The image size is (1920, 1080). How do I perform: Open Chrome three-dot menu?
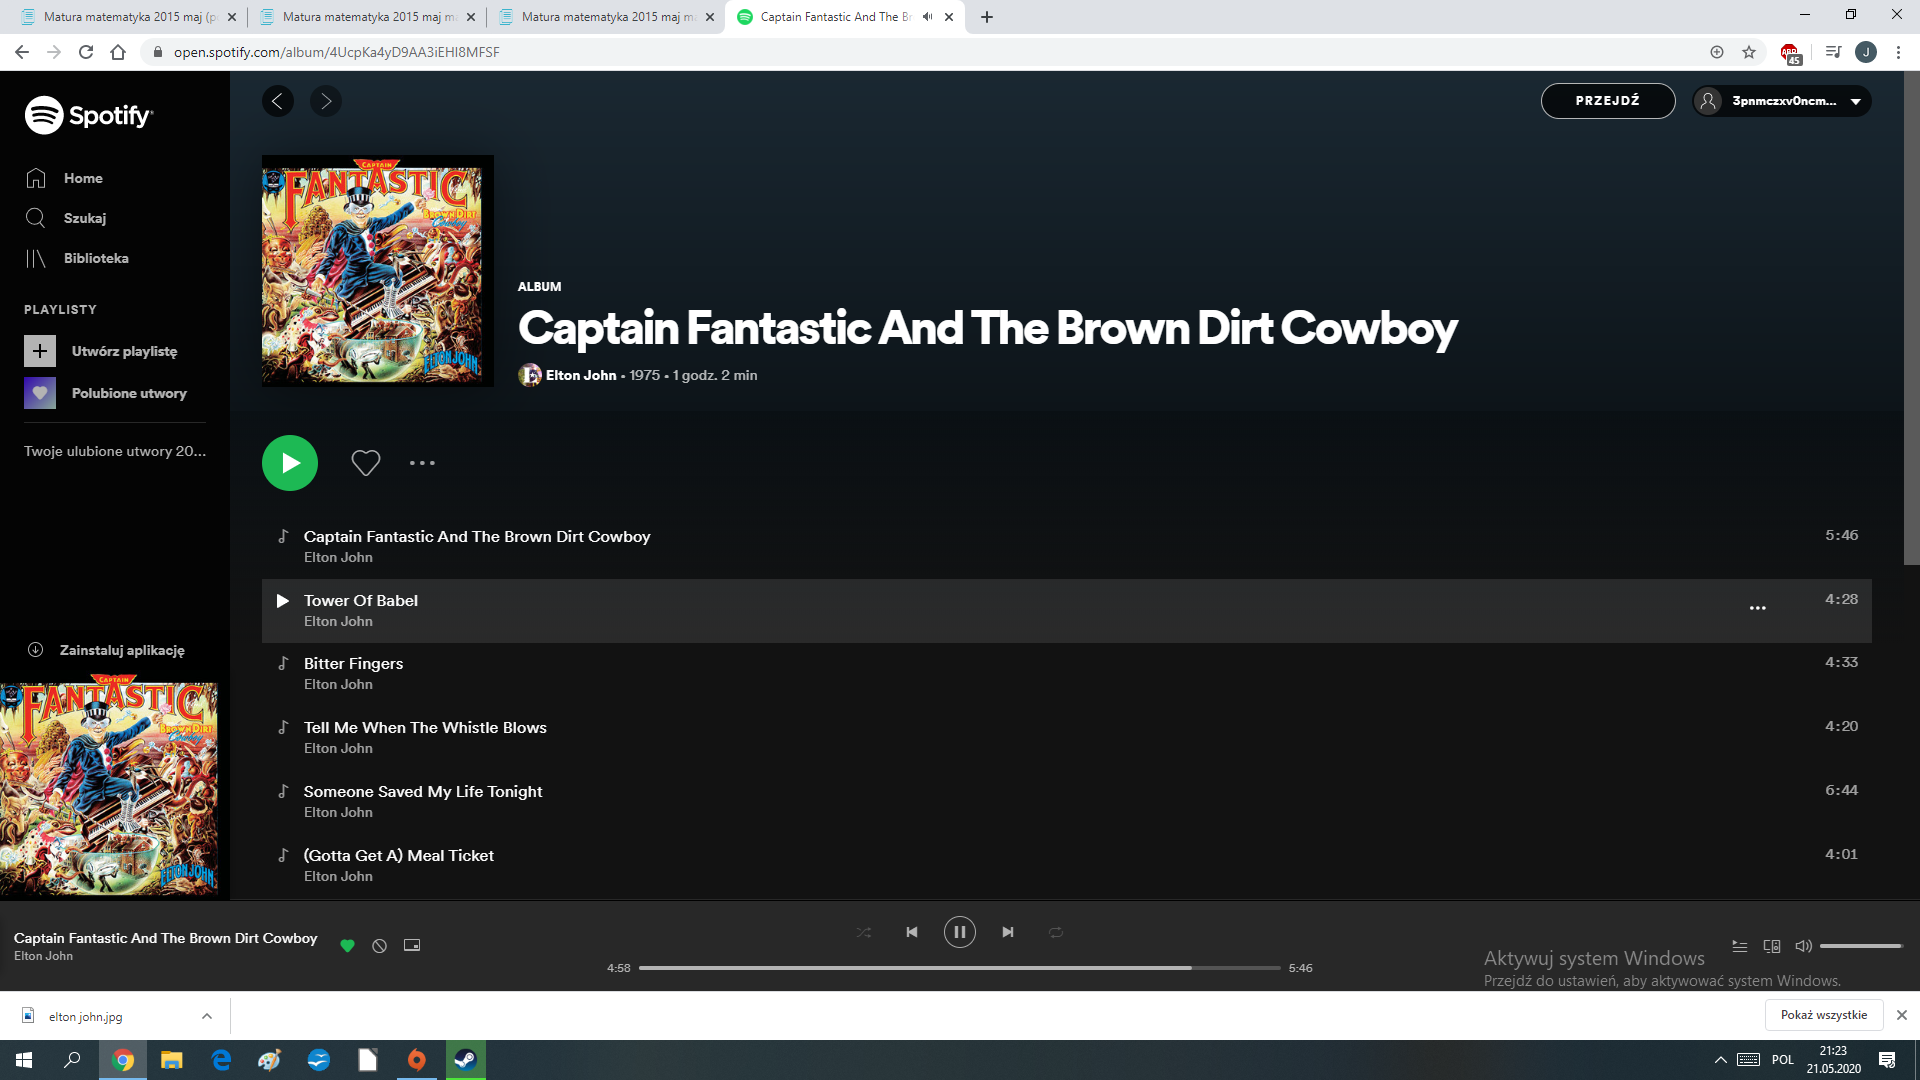1898,52
